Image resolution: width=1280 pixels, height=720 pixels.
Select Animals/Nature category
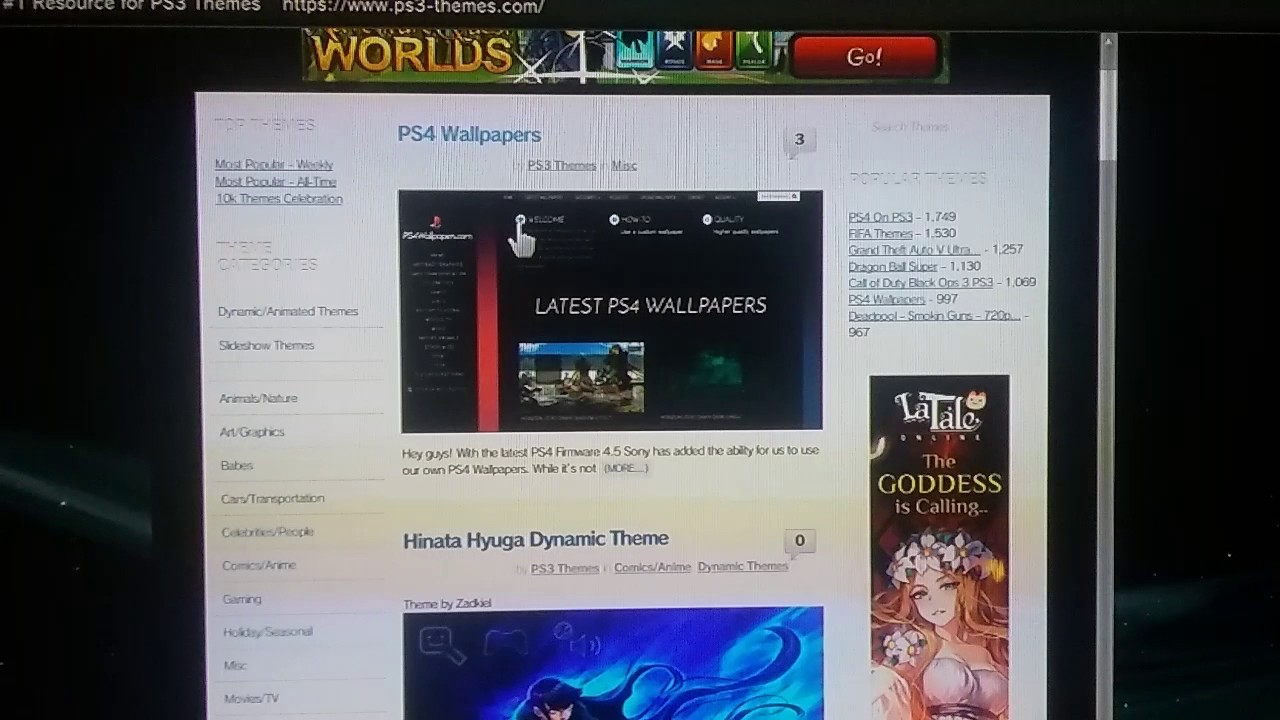(x=258, y=398)
